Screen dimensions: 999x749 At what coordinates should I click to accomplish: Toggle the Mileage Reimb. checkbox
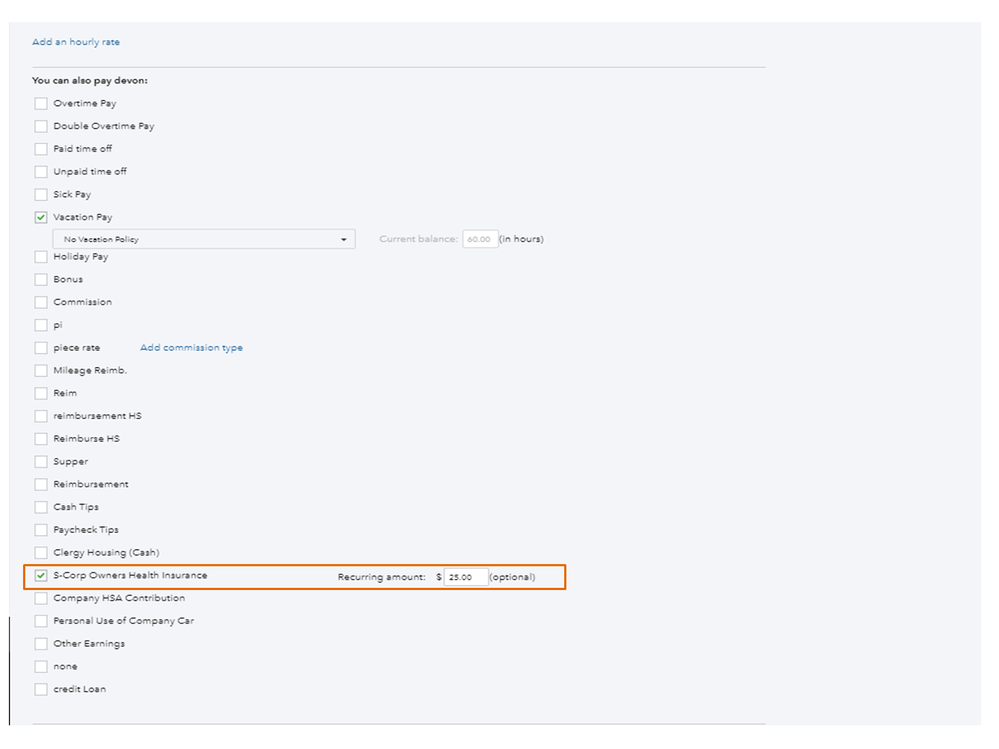(x=41, y=371)
